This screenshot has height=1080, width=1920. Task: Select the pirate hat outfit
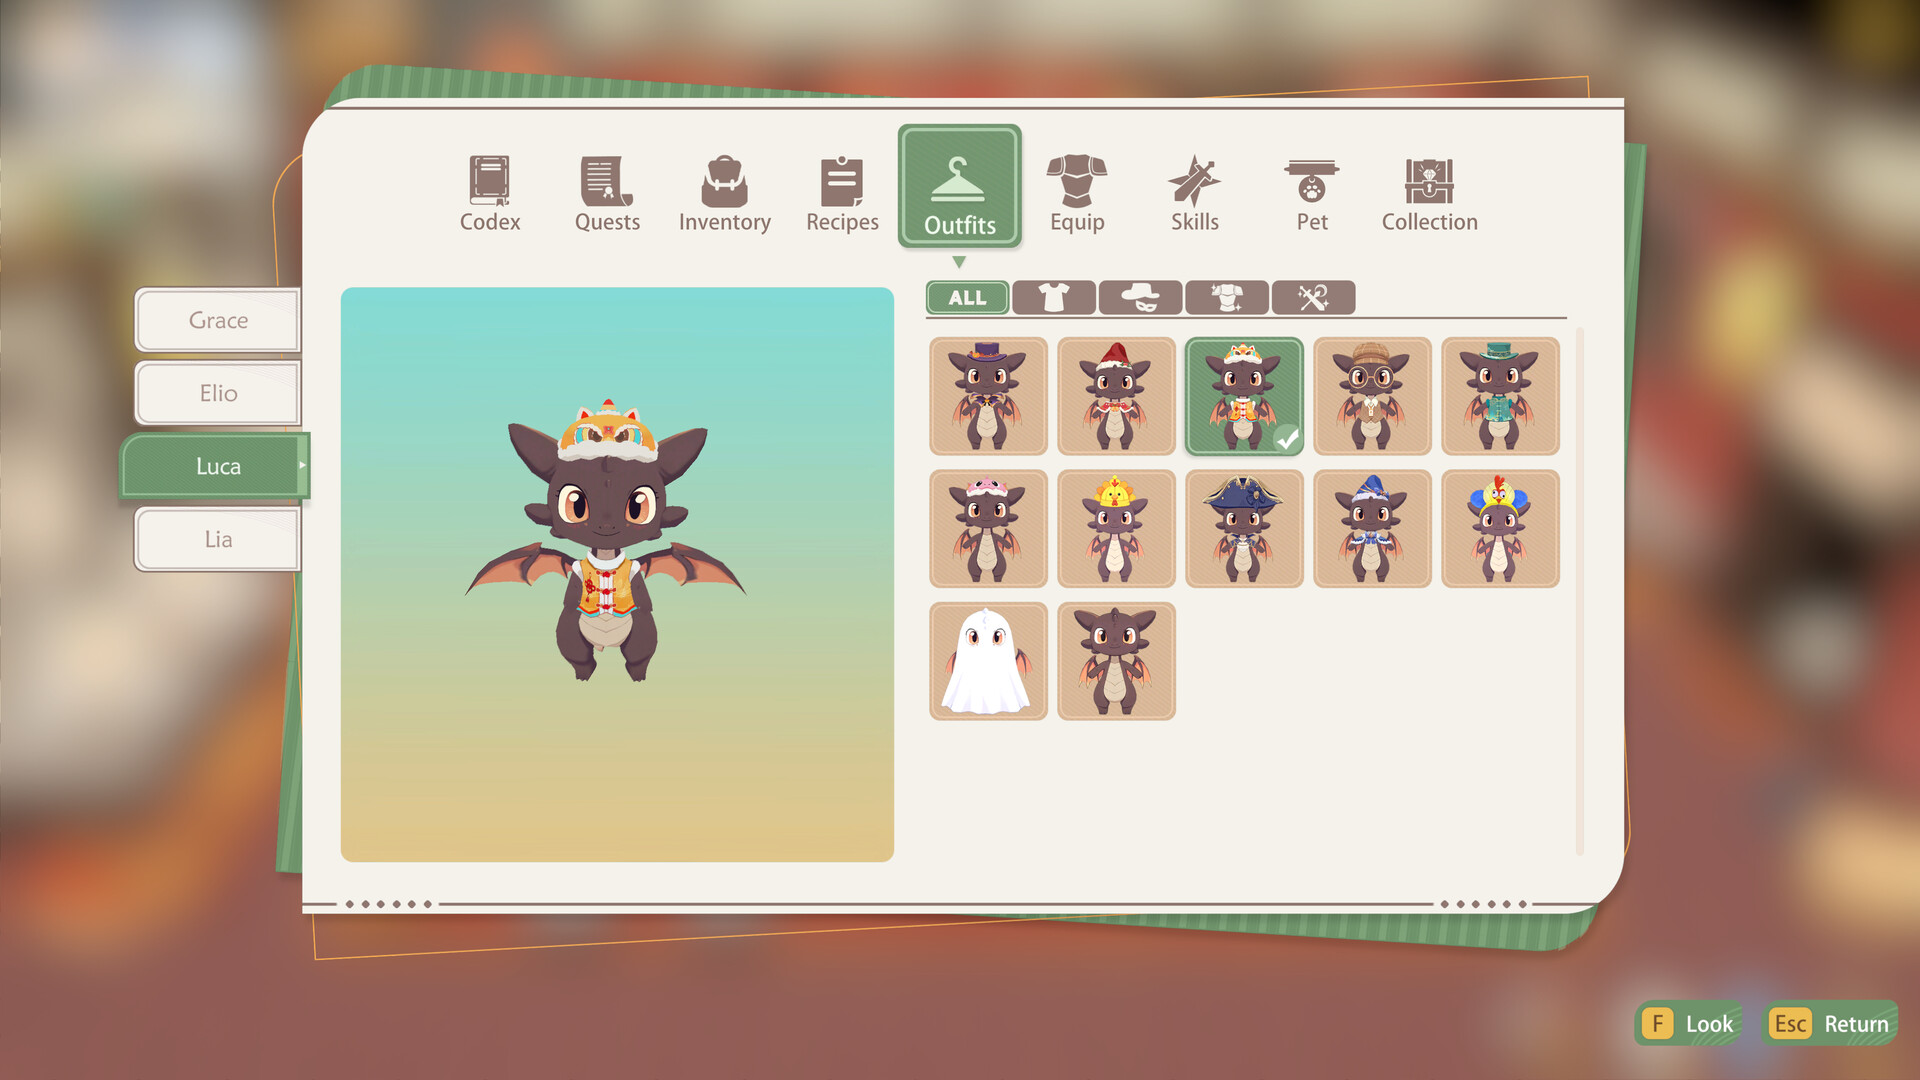pos(1244,528)
